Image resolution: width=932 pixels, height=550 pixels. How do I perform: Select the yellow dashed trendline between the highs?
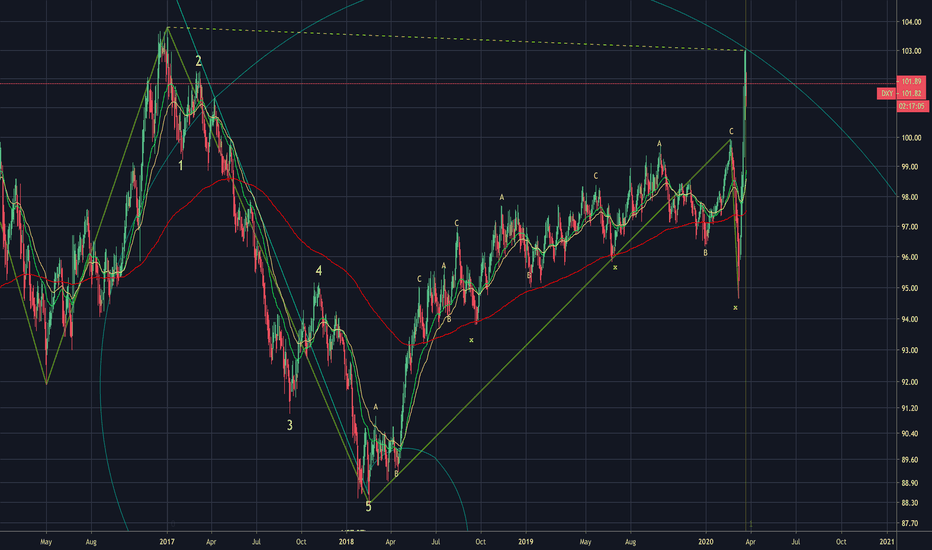point(456,39)
